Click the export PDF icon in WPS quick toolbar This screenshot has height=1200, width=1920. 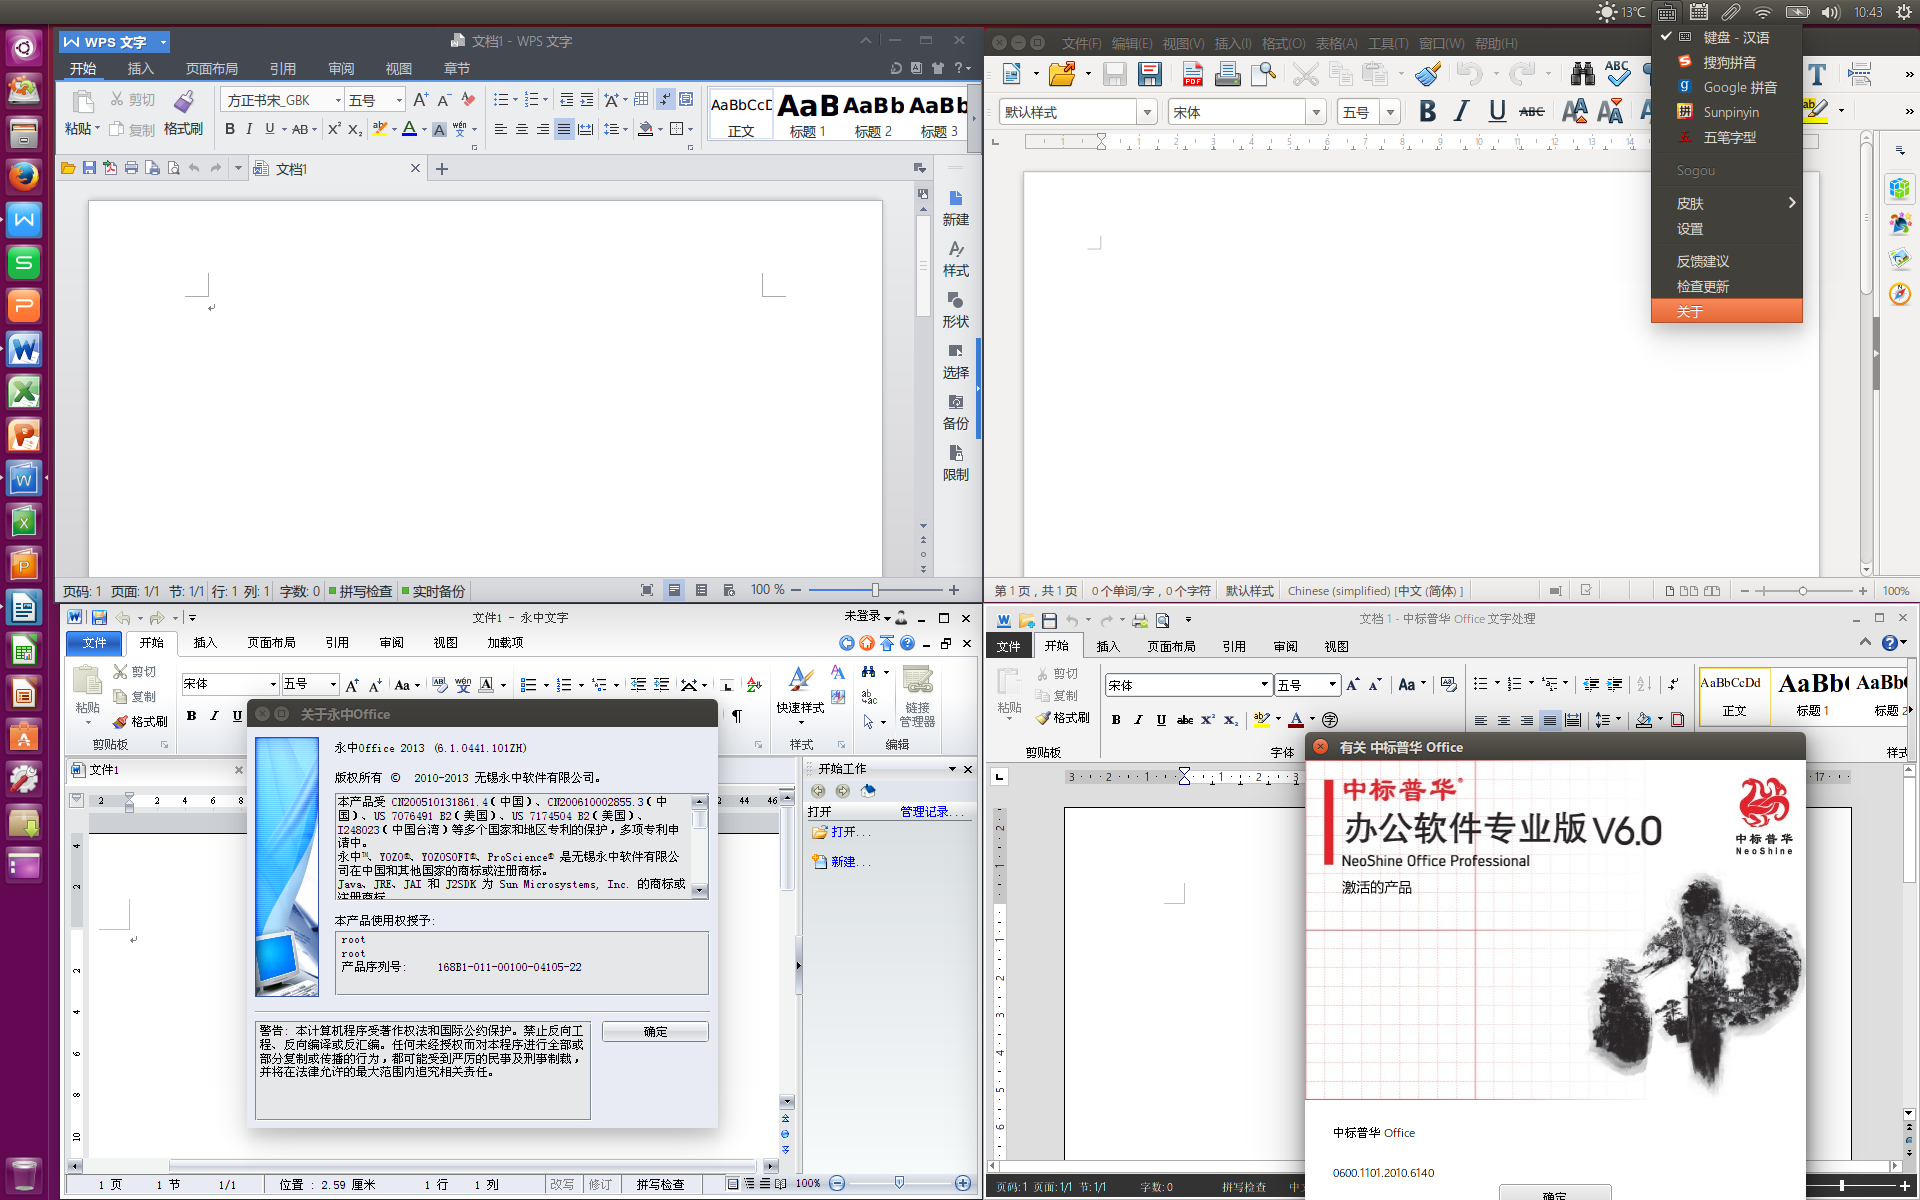[x=110, y=168]
